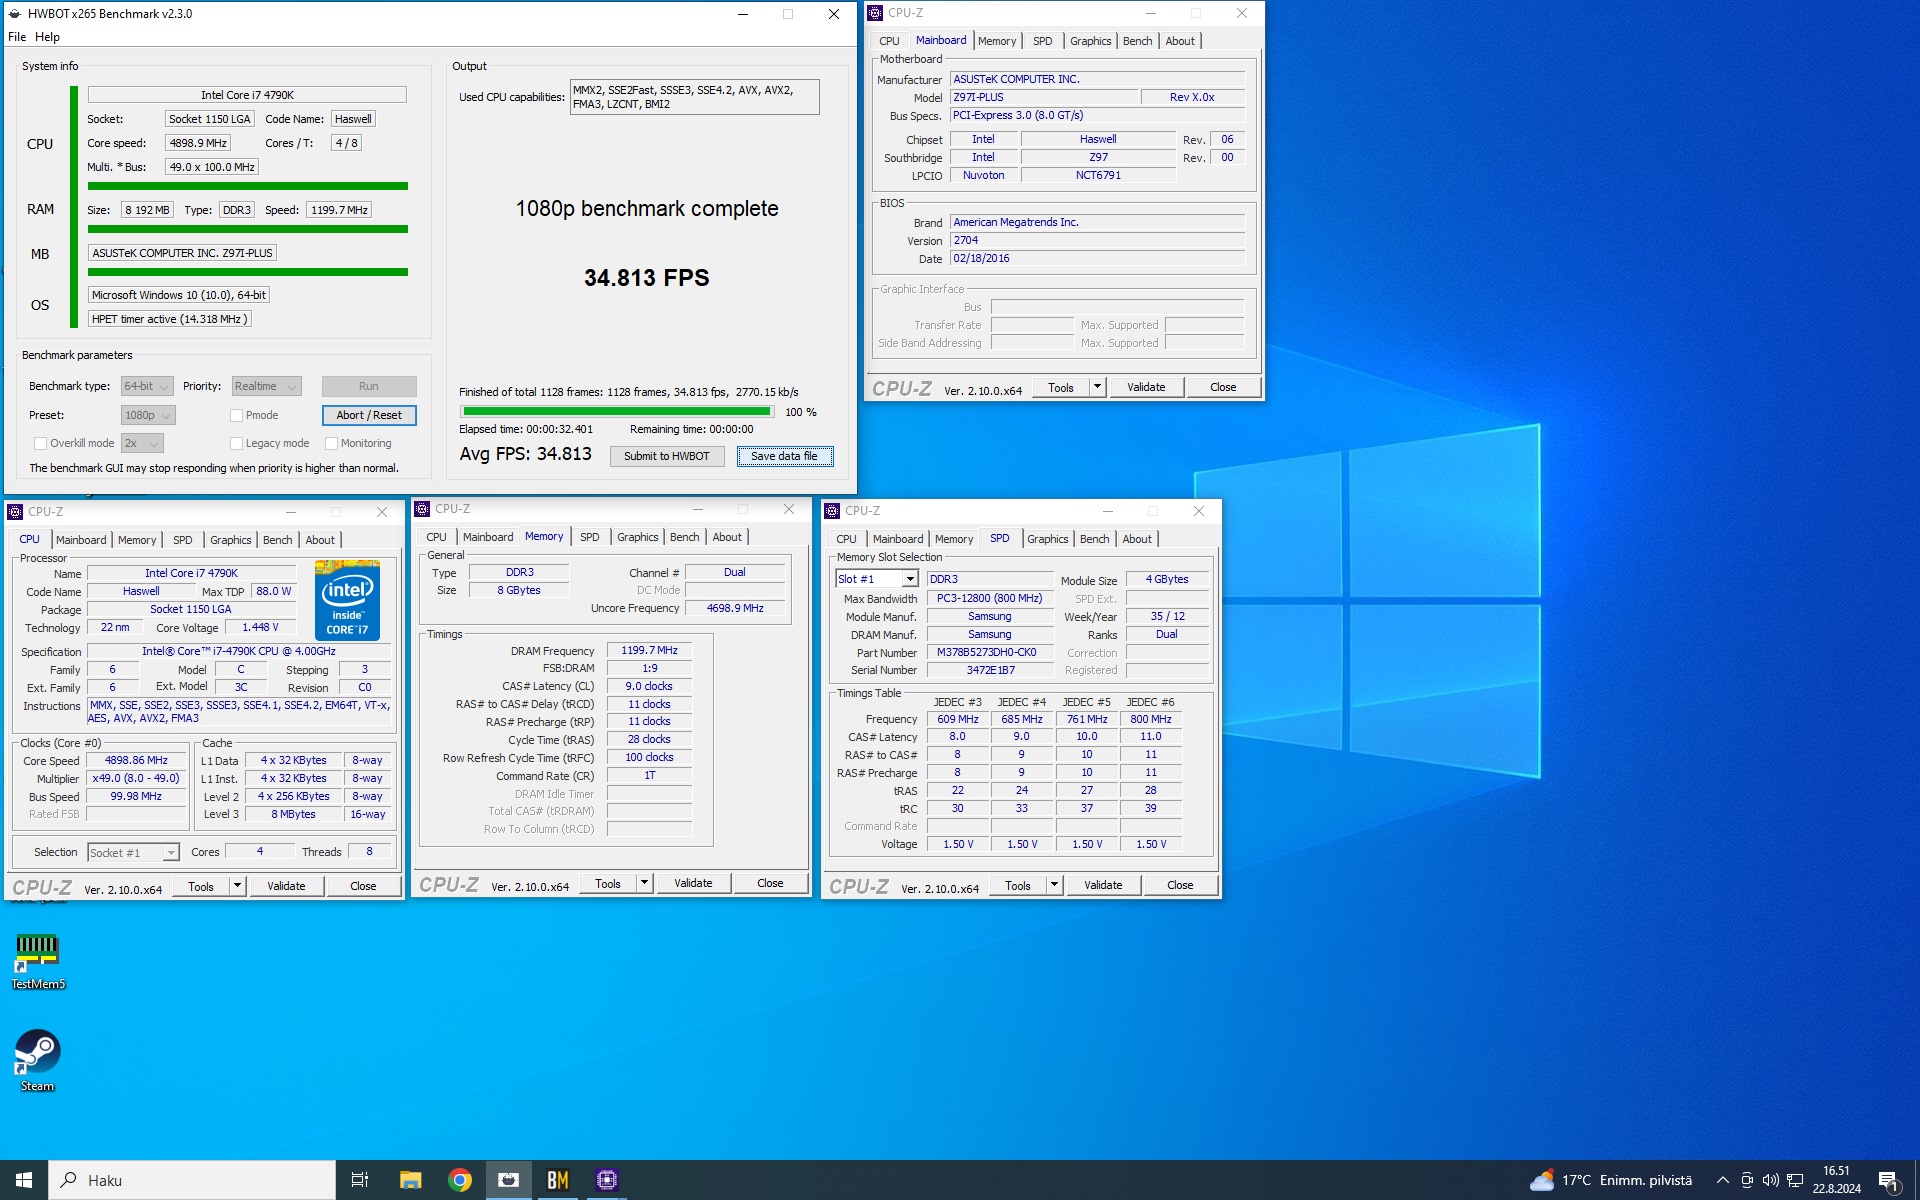
Task: Enable Overkill mode checkbox
Action: (40, 443)
